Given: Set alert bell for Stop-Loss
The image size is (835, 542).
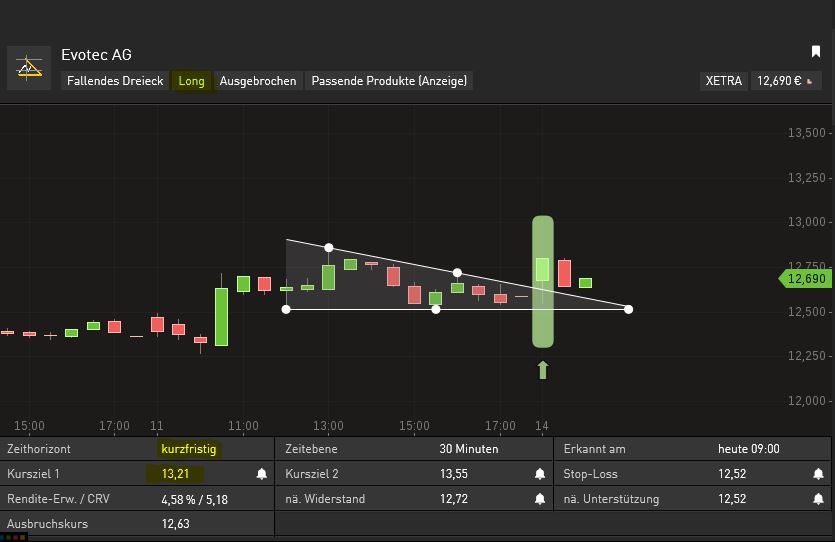Looking at the screenshot, I should (818, 474).
